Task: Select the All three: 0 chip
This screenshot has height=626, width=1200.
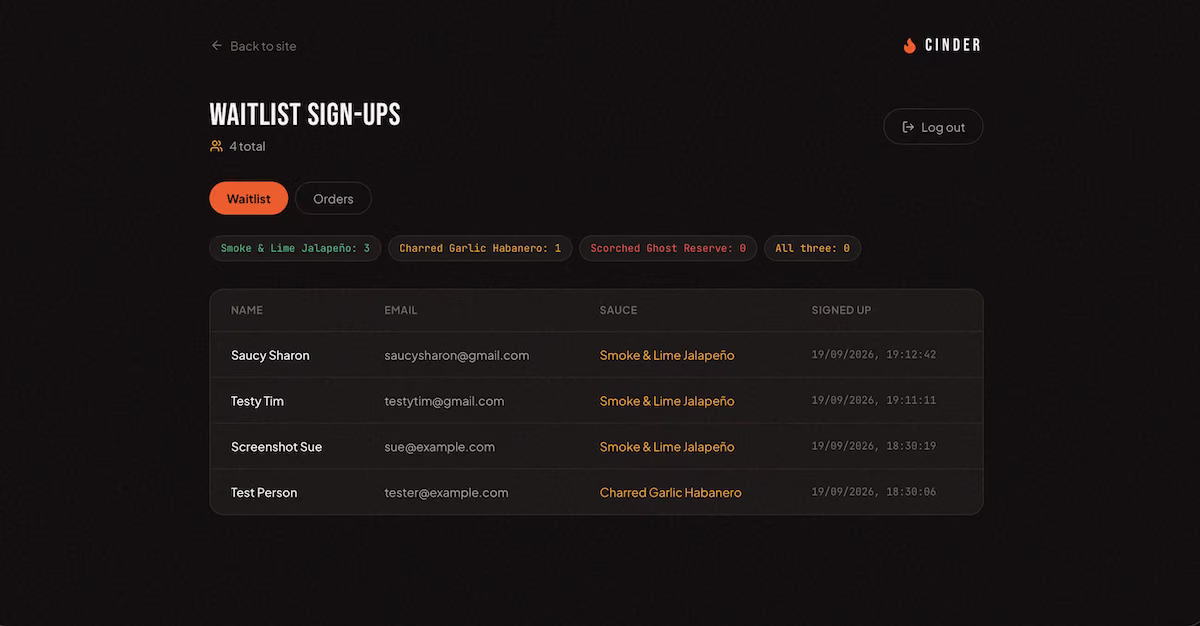Action: pos(812,248)
